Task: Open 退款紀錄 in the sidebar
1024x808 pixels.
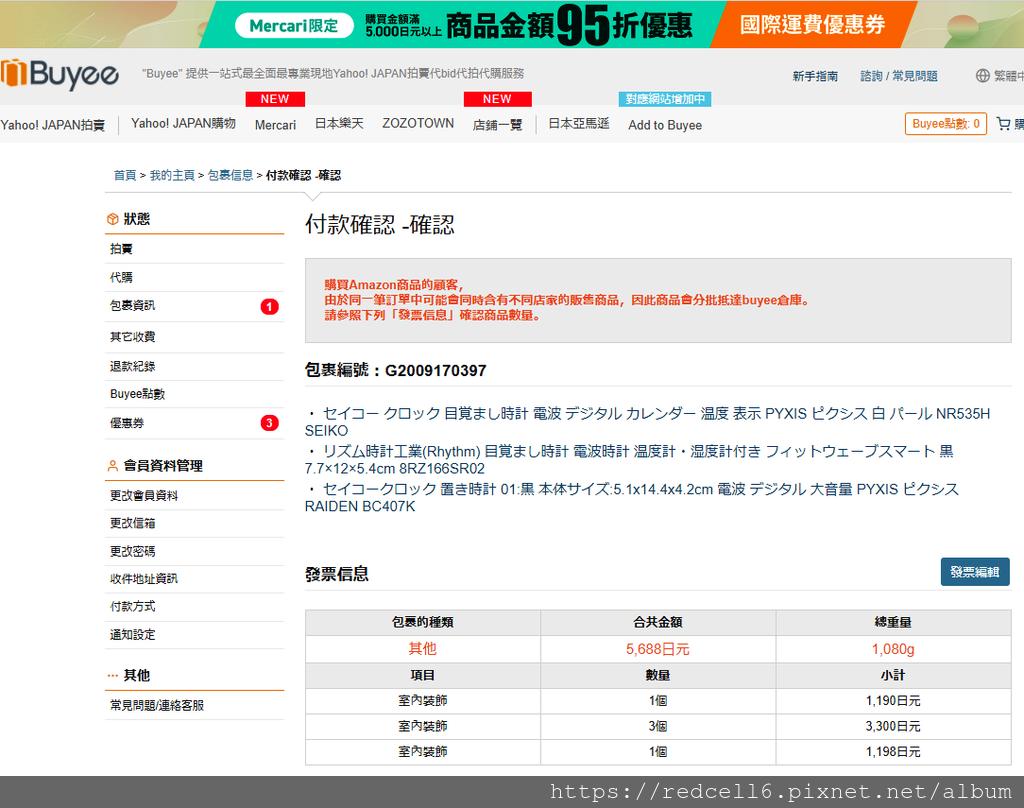Action: pos(194,366)
